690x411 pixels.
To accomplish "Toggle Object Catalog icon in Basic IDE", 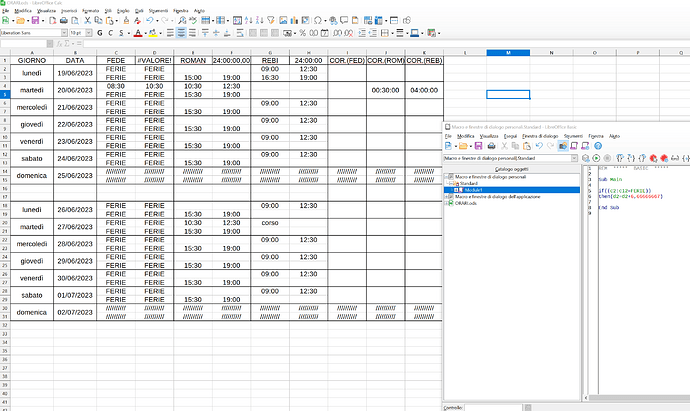I will point(563,146).
